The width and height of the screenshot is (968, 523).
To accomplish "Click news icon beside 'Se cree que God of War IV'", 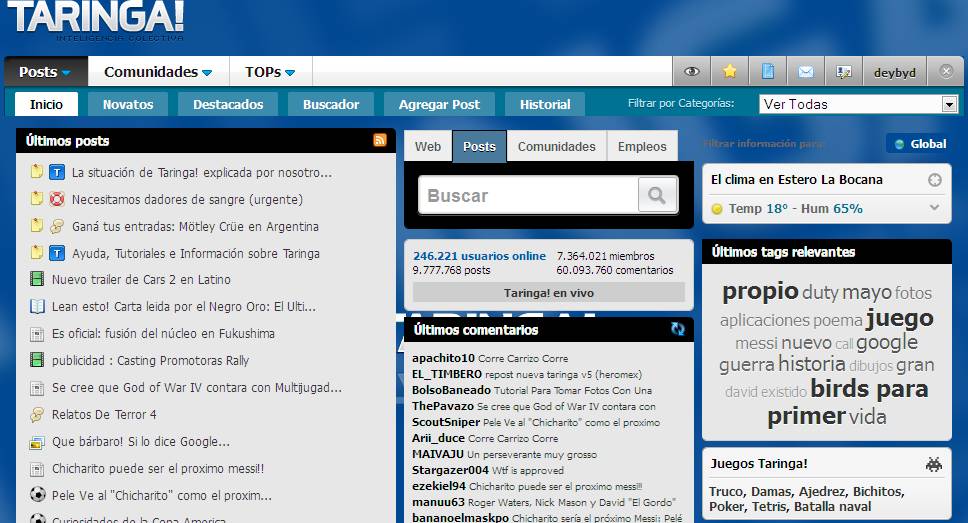I will point(37,388).
